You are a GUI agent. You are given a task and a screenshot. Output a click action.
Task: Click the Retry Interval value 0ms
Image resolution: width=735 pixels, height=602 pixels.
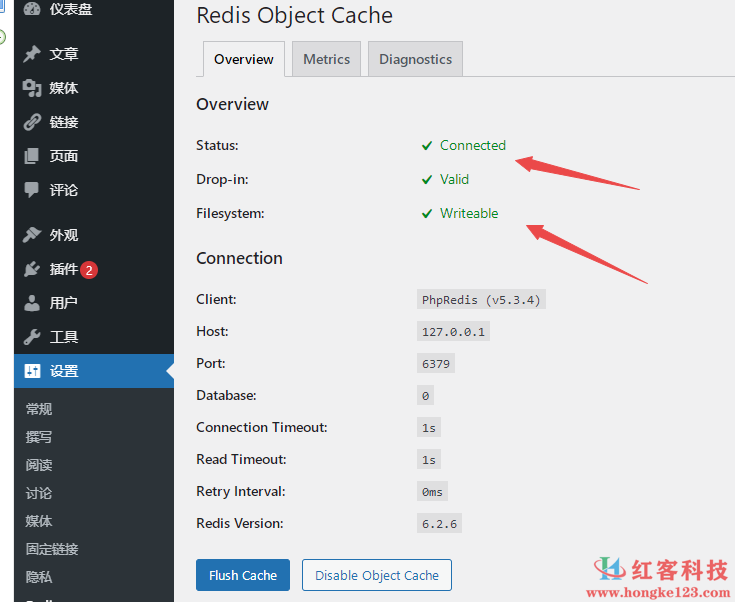(432, 491)
